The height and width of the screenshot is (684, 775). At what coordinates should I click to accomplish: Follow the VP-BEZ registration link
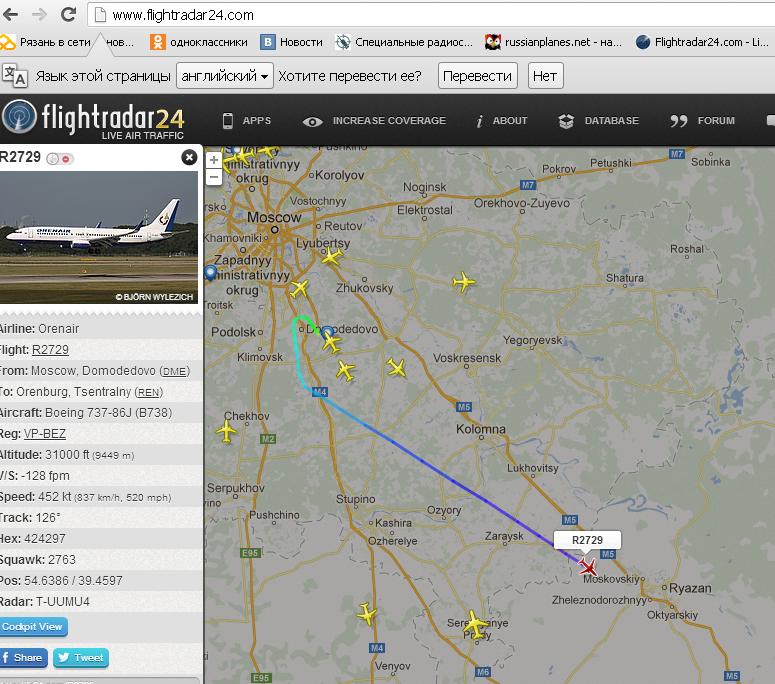[x=44, y=433]
